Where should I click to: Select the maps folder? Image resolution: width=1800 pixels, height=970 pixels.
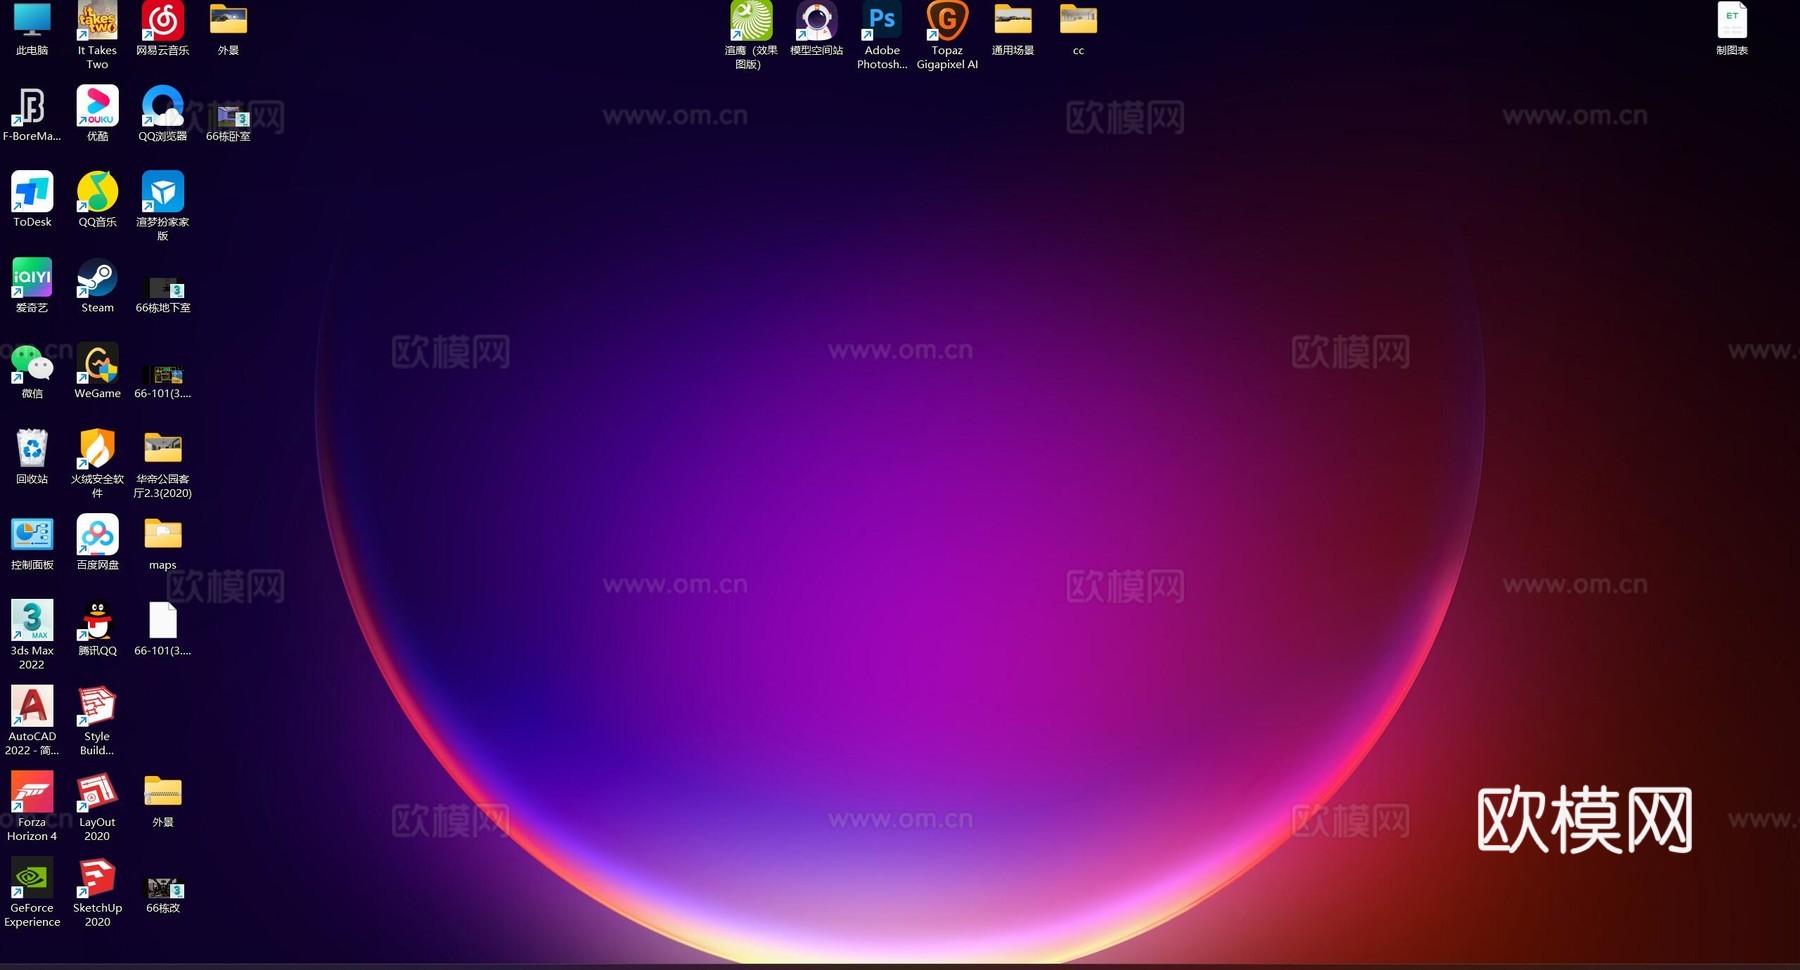click(163, 535)
